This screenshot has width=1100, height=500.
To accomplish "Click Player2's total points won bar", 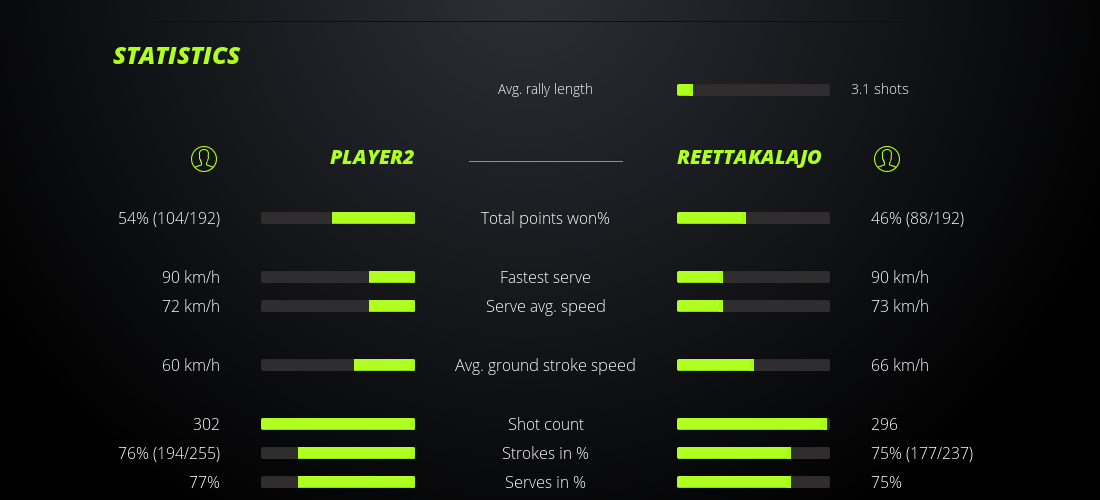I will pos(338,218).
